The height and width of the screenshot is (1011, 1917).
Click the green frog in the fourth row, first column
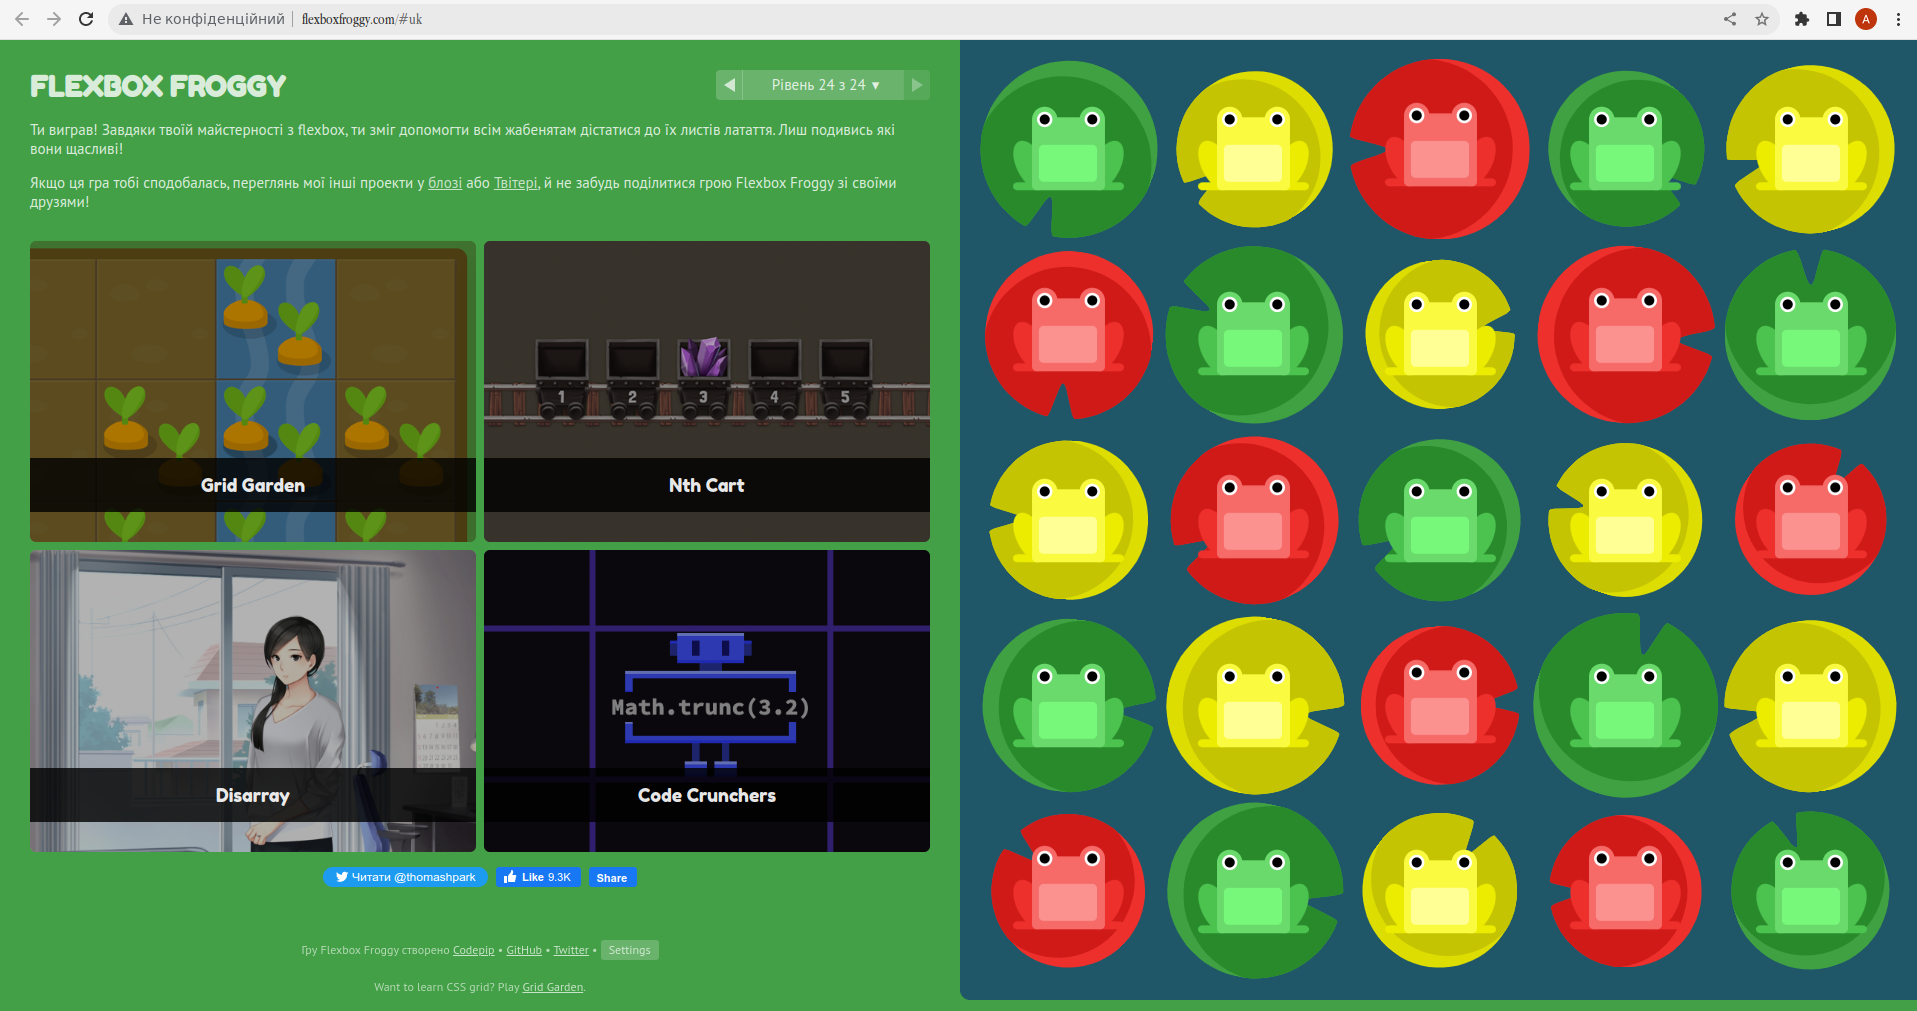tap(1068, 705)
